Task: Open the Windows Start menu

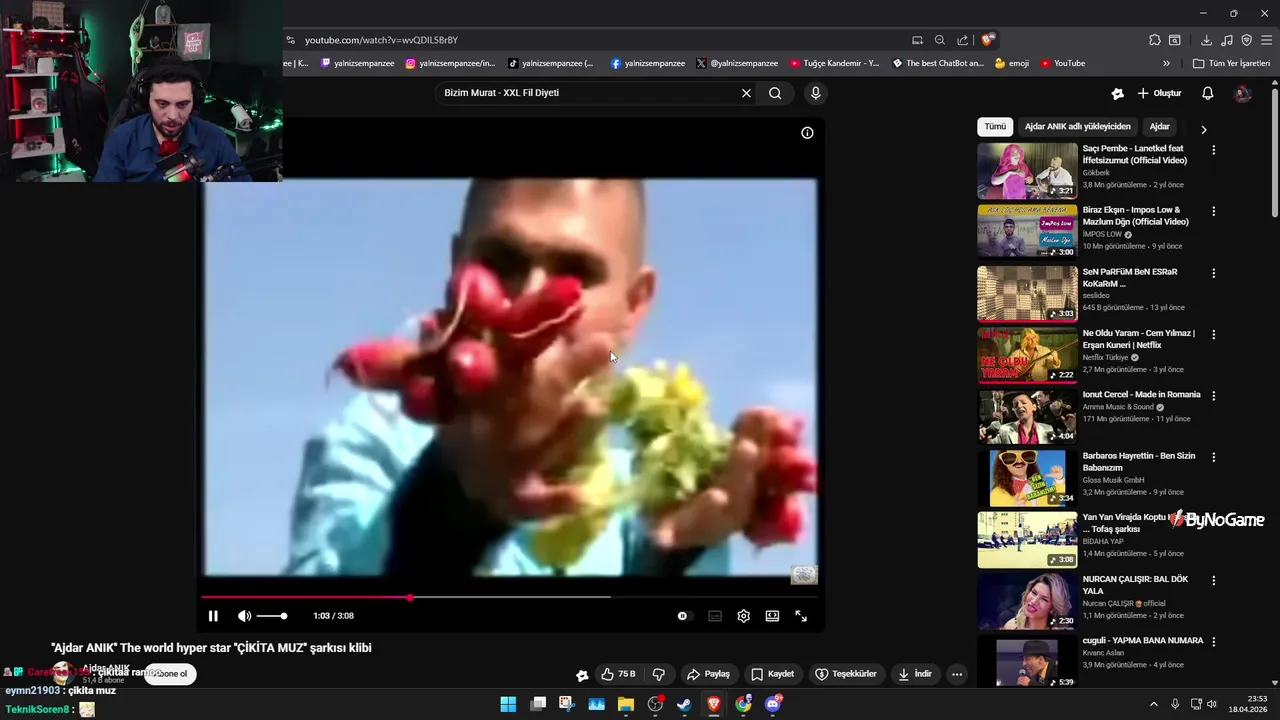Action: 508,704
